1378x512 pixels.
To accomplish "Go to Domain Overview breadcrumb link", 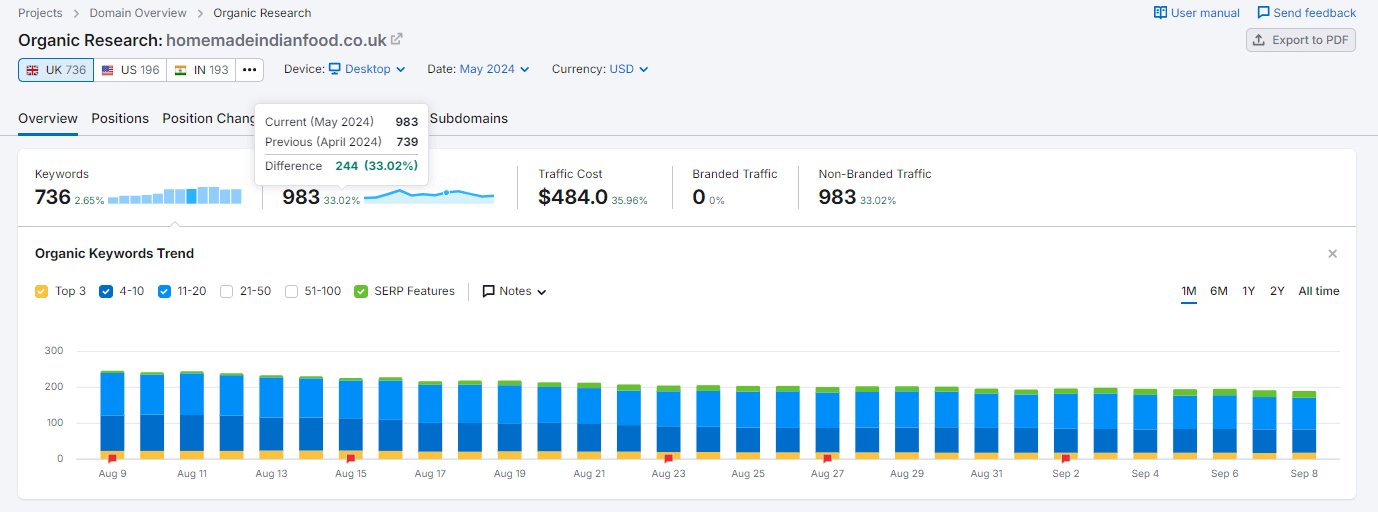I will click(138, 13).
